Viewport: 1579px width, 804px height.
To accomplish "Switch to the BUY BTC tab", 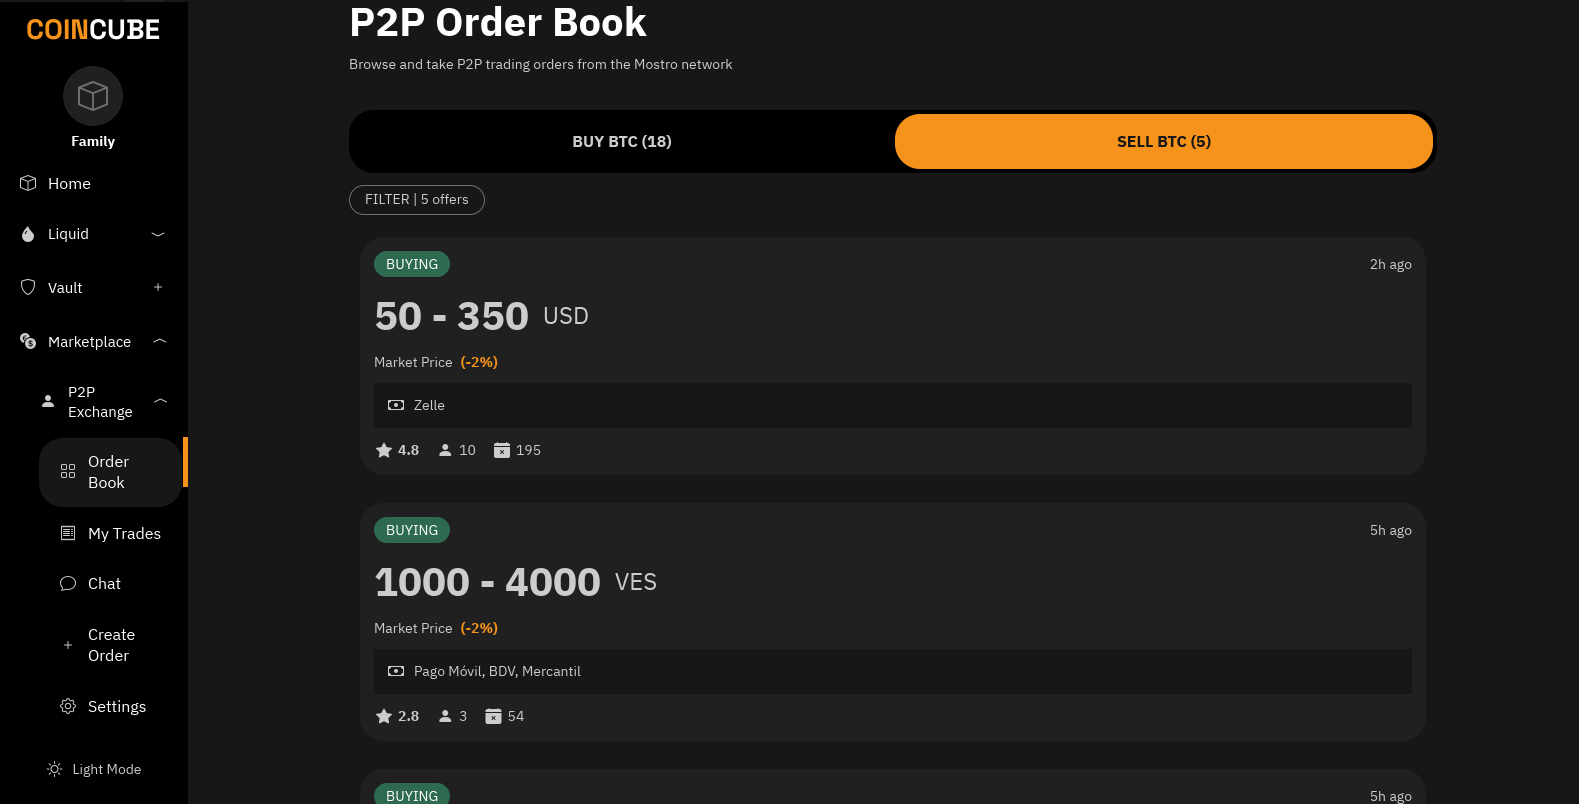I will pyautogui.click(x=621, y=141).
